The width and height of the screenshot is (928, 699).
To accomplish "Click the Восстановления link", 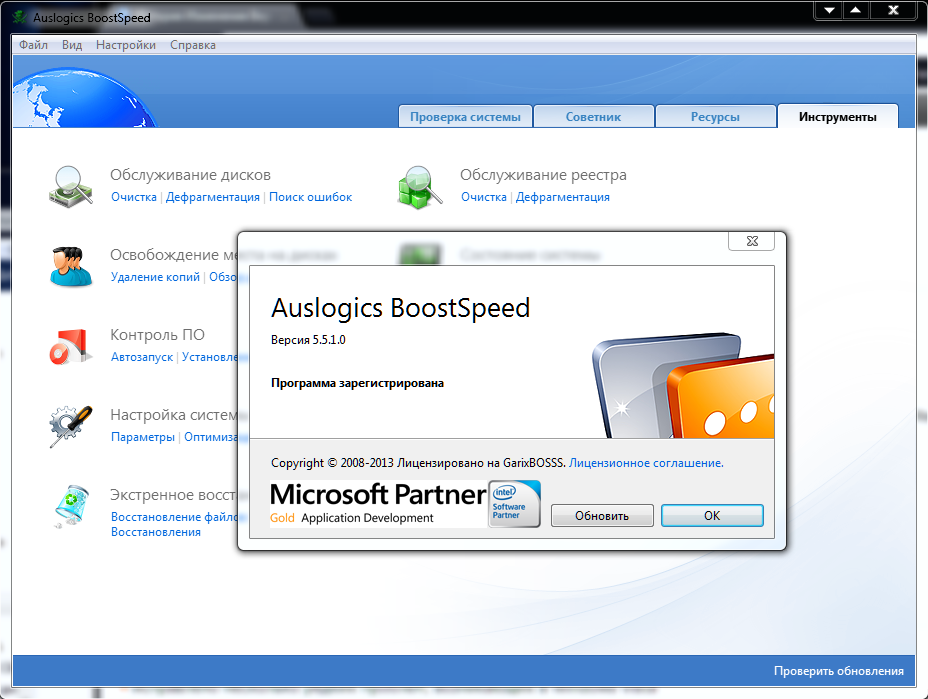I will click(156, 532).
